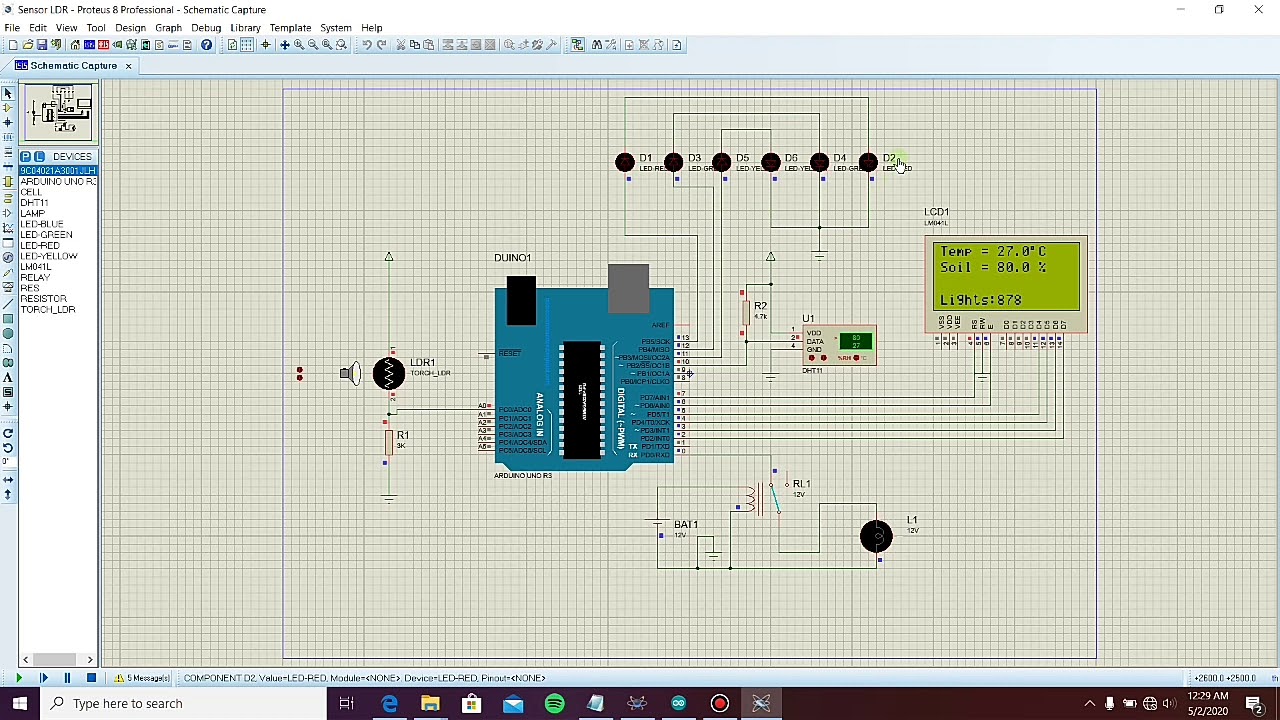
Task: Click the P pick devices button
Action: pyautogui.click(x=25, y=157)
